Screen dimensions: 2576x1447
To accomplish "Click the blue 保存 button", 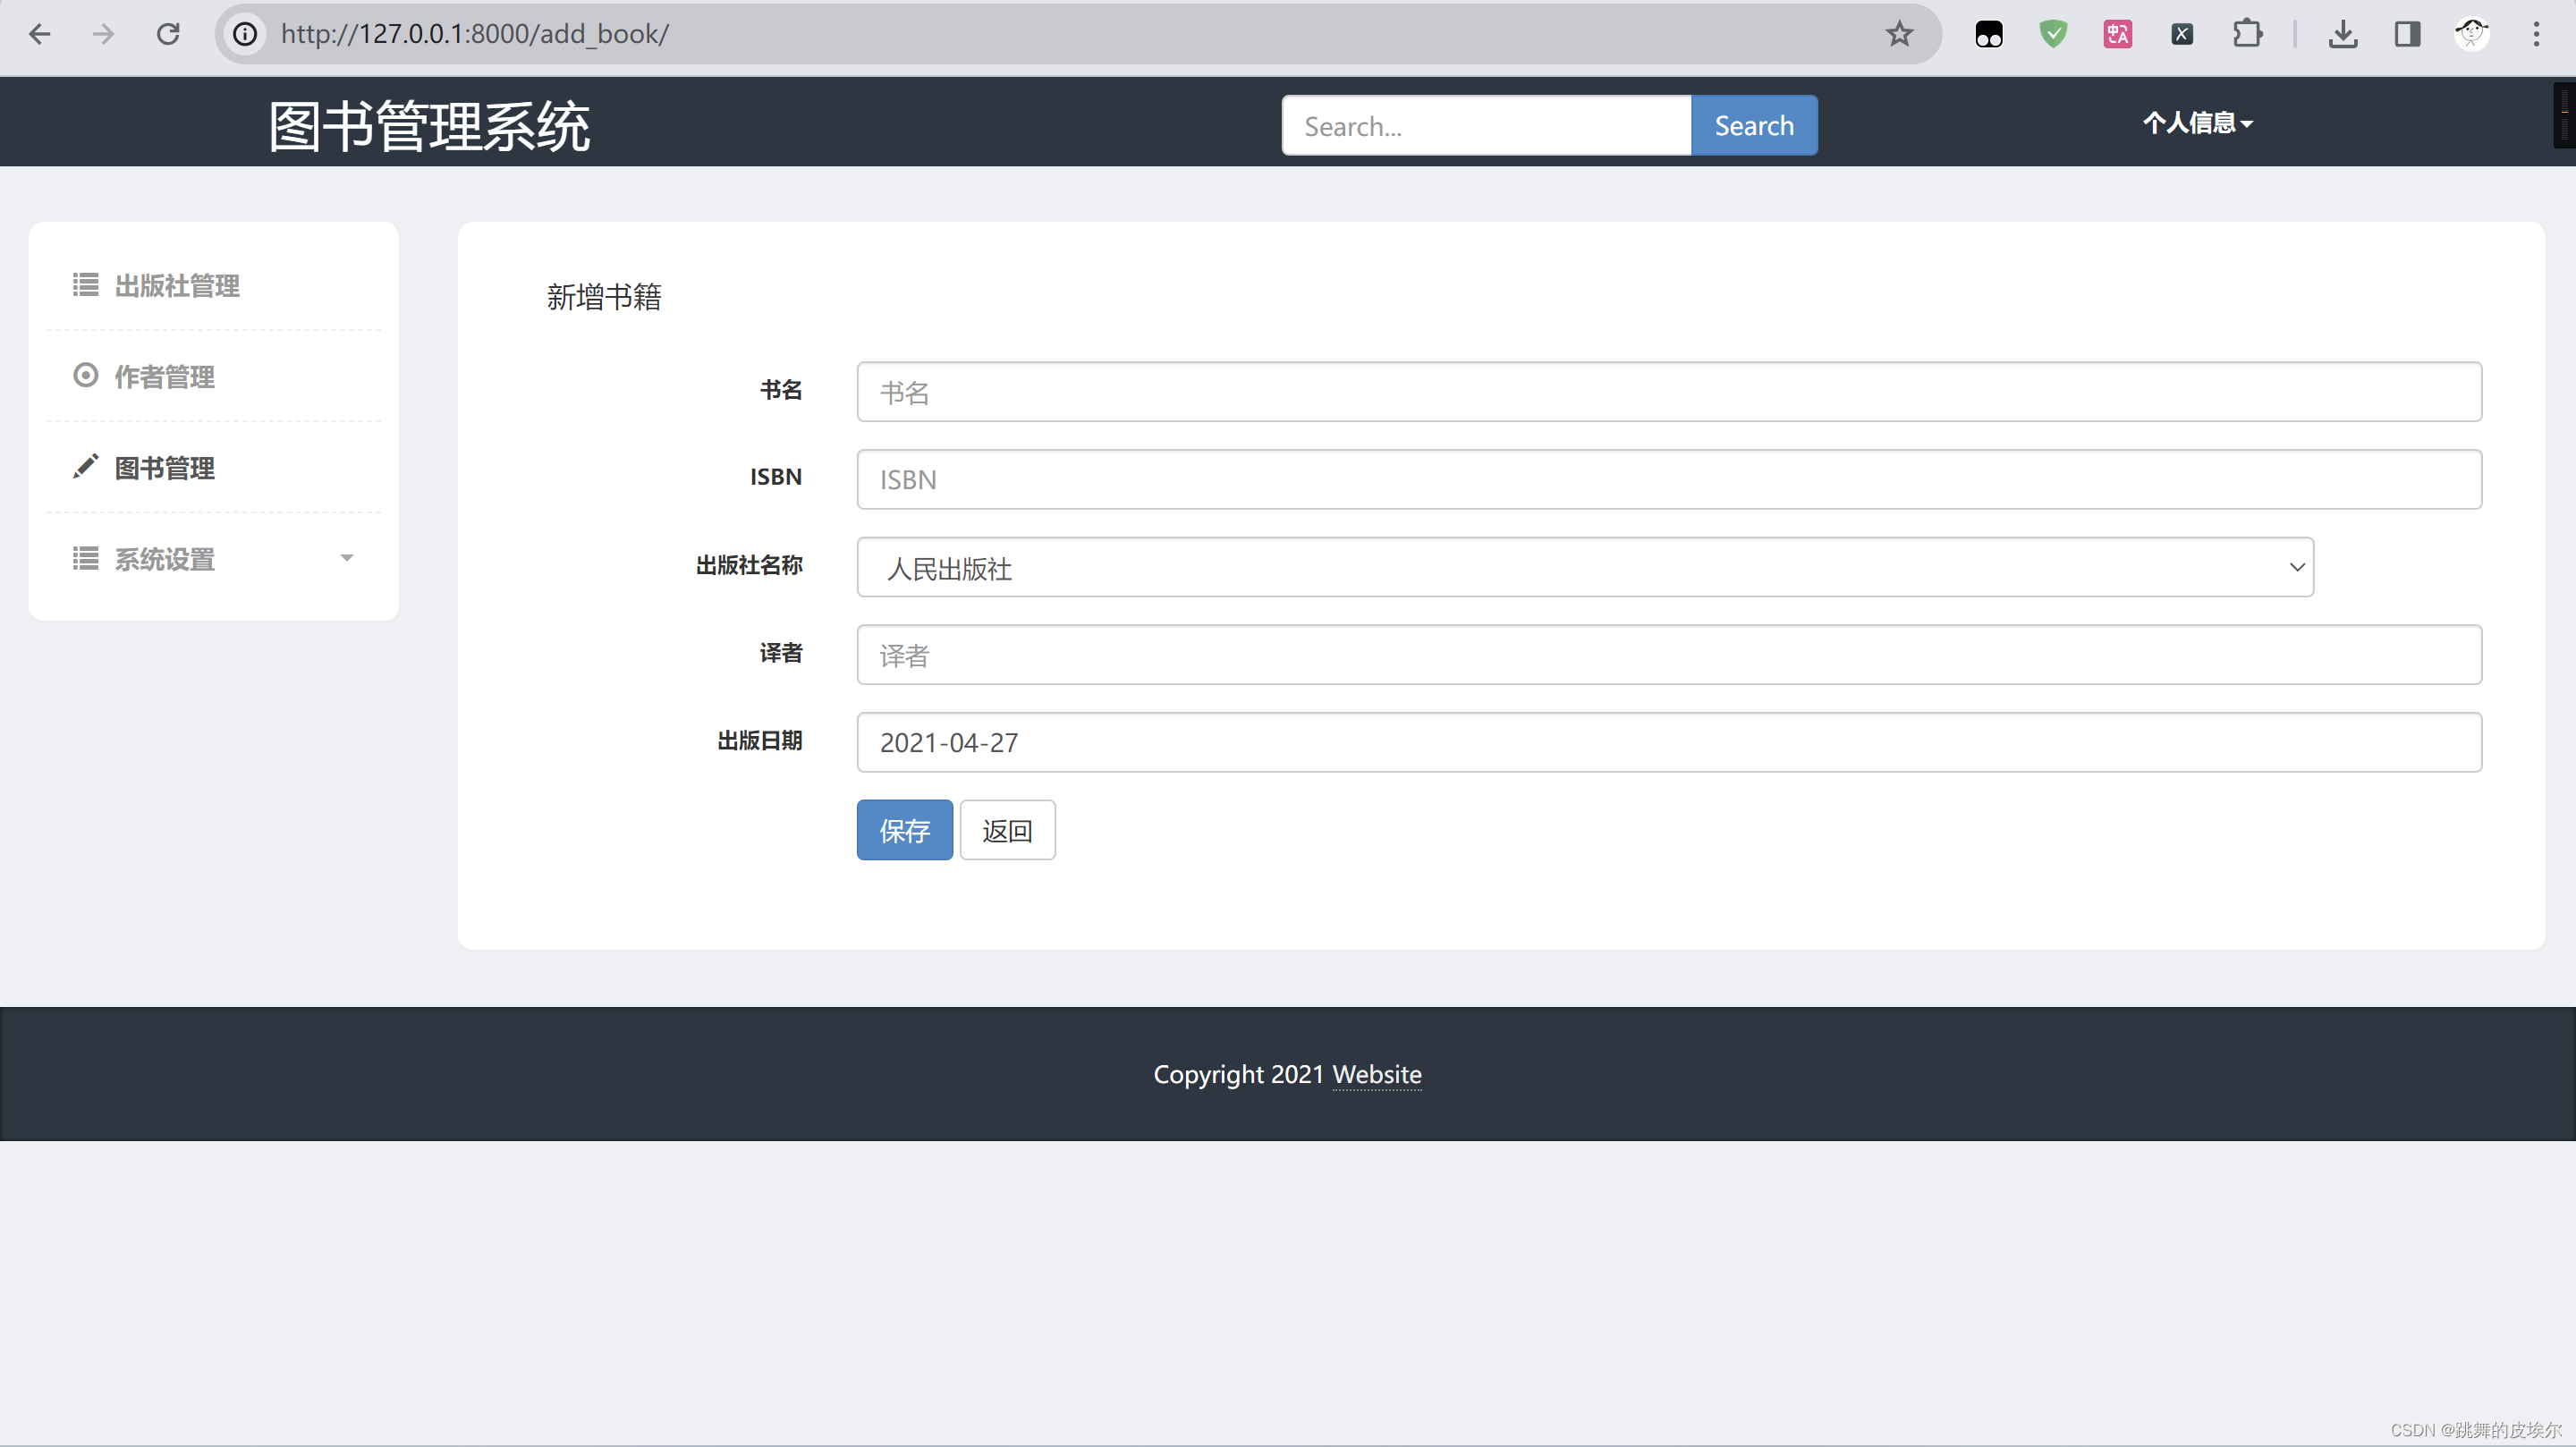I will point(904,830).
